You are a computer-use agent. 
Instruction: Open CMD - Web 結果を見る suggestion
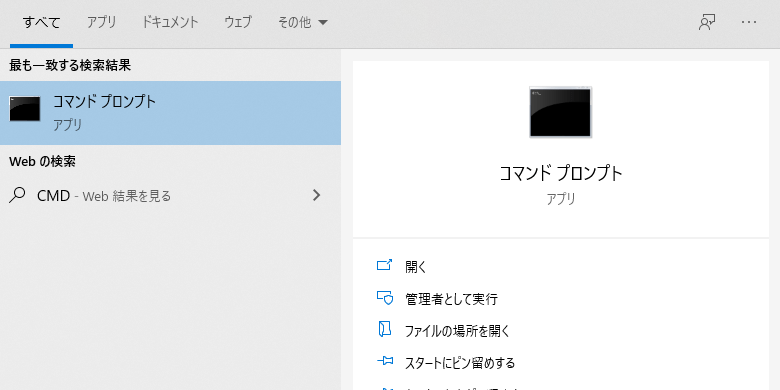pos(170,195)
